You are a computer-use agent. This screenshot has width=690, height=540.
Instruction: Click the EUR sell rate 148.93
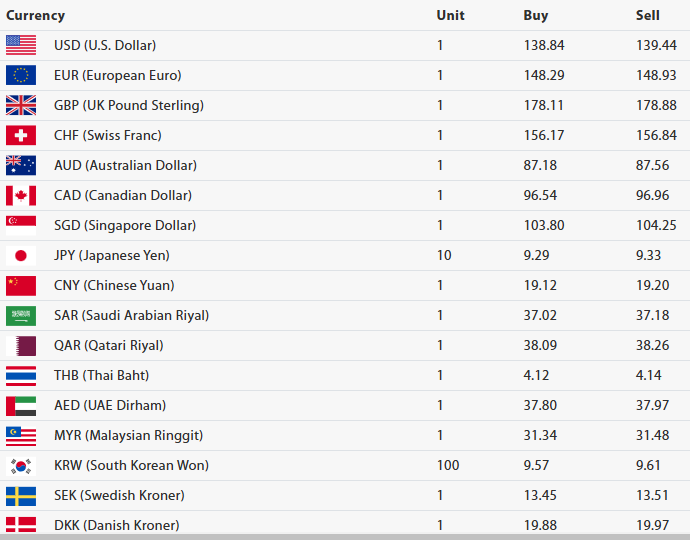click(x=656, y=75)
